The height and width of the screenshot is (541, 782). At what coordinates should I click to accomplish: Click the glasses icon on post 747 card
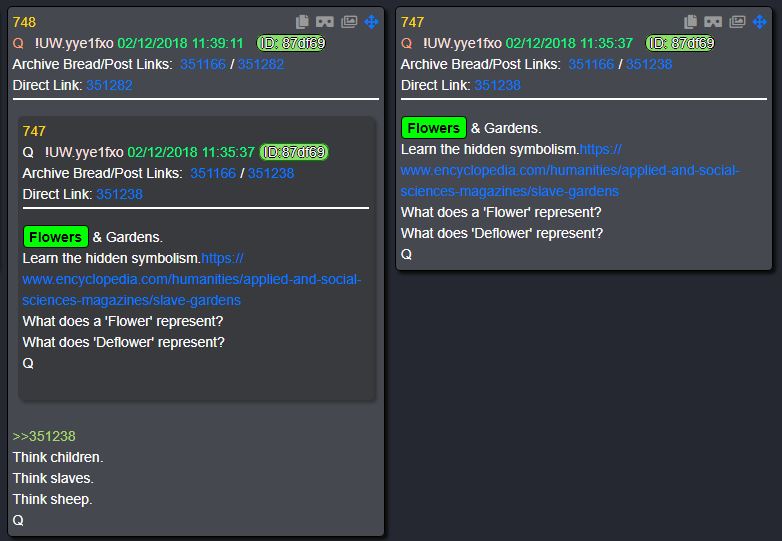(713, 22)
